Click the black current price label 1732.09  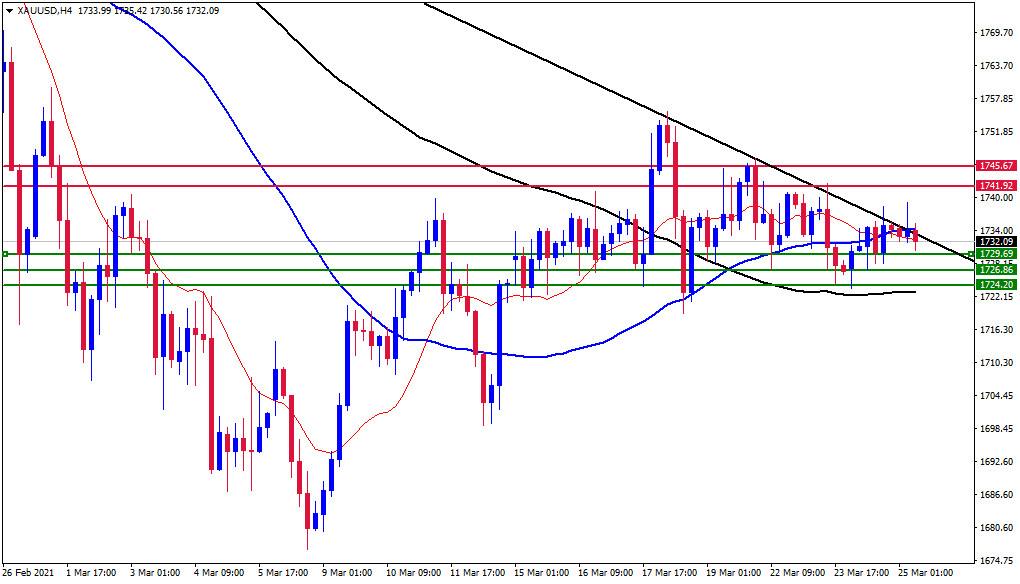(x=997, y=241)
